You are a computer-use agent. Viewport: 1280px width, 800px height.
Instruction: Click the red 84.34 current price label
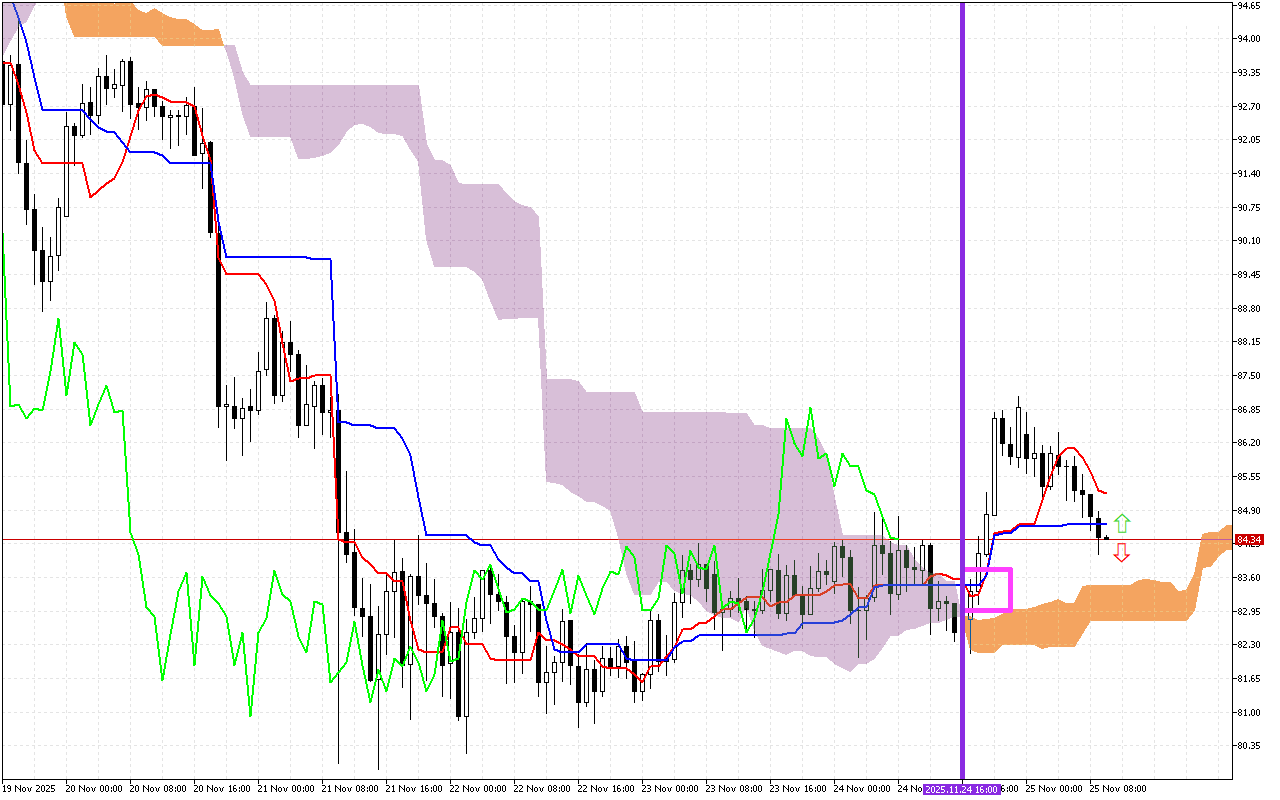point(1248,540)
